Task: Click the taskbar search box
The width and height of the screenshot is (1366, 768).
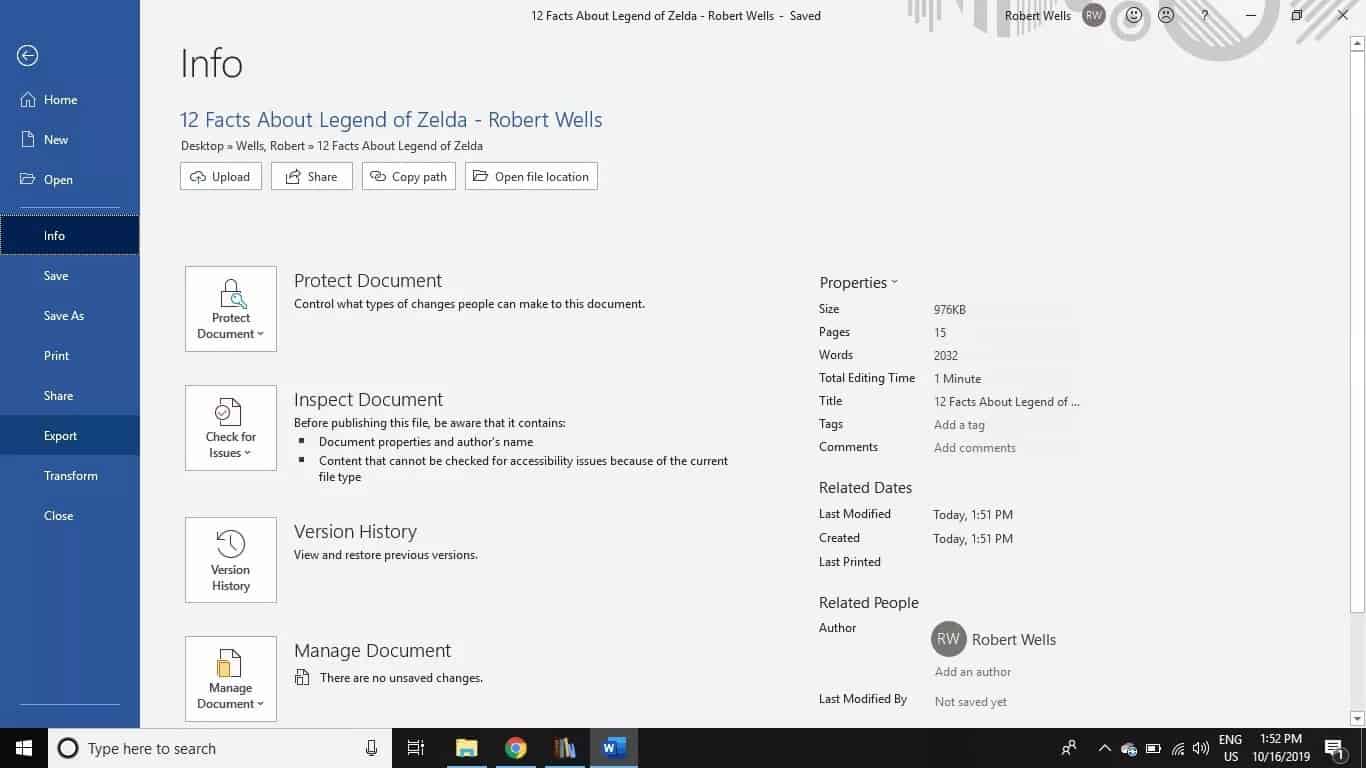Action: [x=219, y=748]
